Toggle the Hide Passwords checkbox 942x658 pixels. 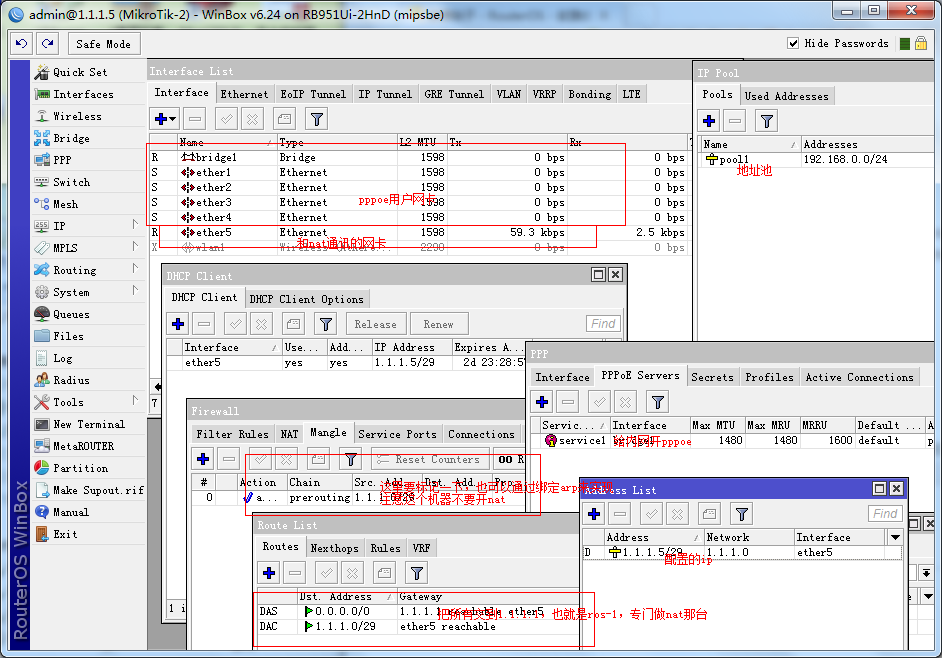click(x=793, y=43)
